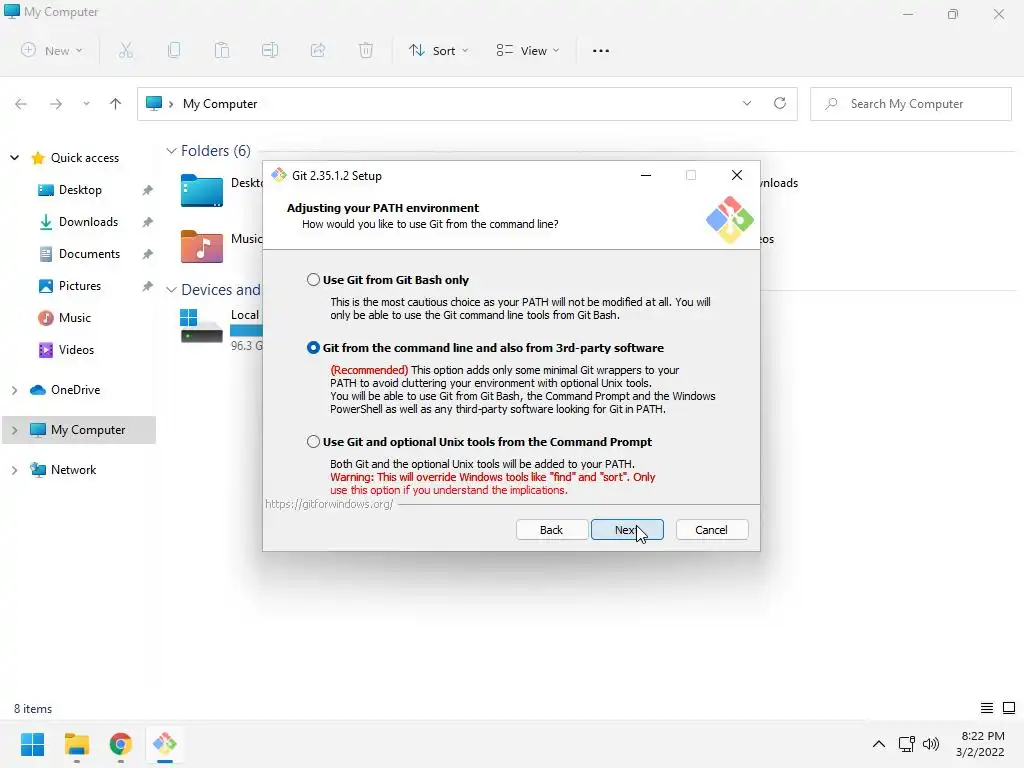Open the Sort dropdown
The height and width of the screenshot is (768, 1024).
pos(438,50)
